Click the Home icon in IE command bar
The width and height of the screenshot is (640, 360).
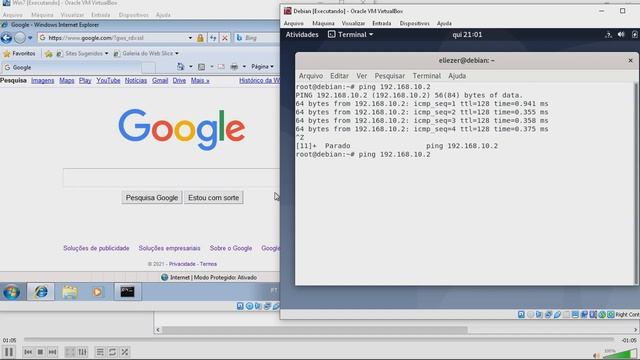[180, 67]
